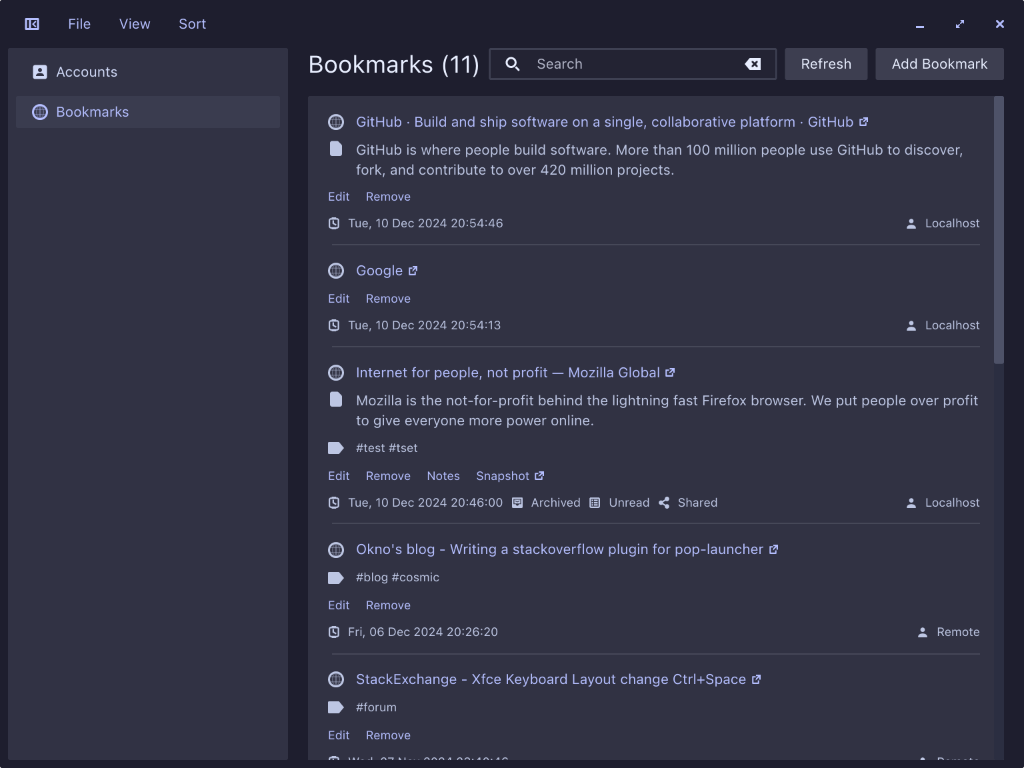This screenshot has width=1024, height=768.
Task: Click the Refresh button
Action: pos(826,64)
